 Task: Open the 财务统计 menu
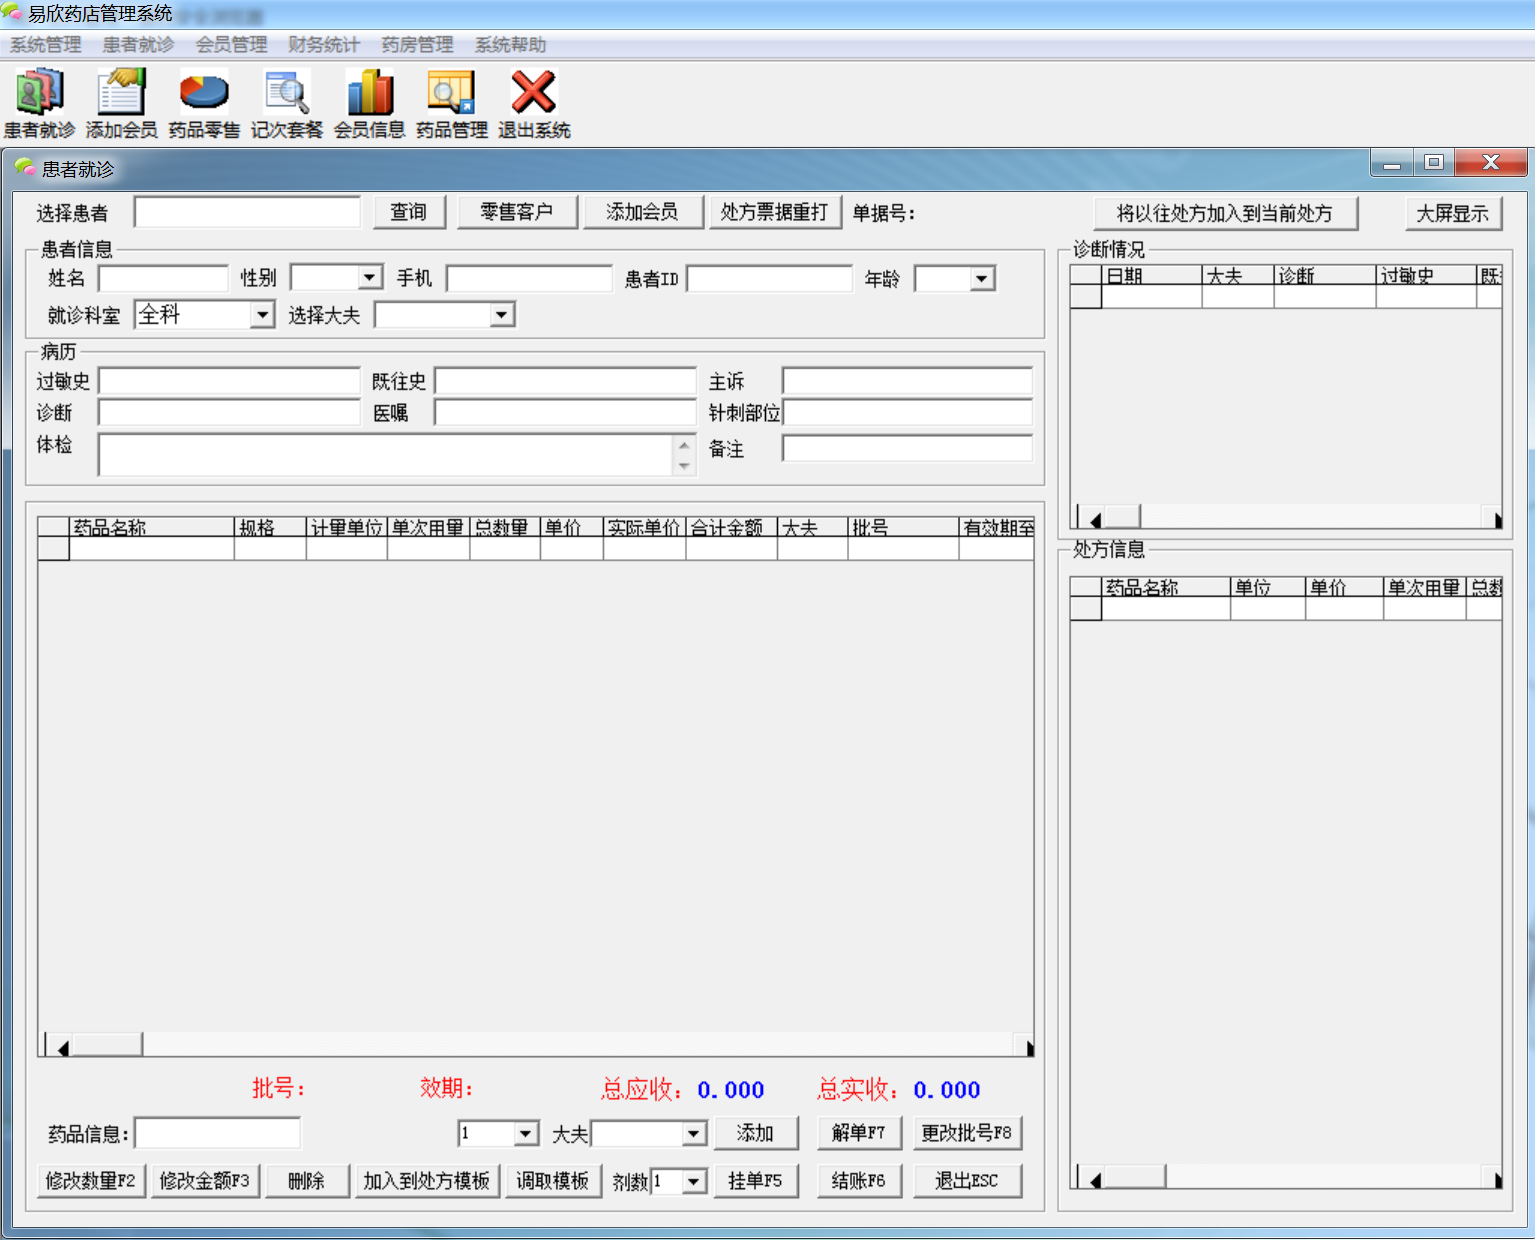pos(324,45)
